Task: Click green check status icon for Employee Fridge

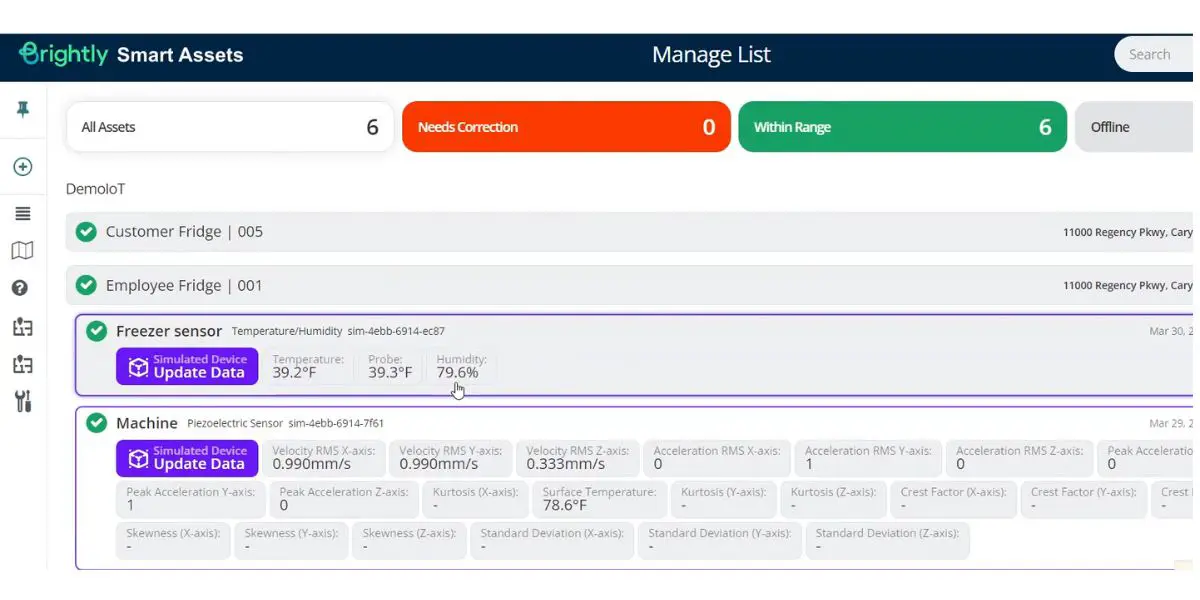Action: tap(87, 285)
